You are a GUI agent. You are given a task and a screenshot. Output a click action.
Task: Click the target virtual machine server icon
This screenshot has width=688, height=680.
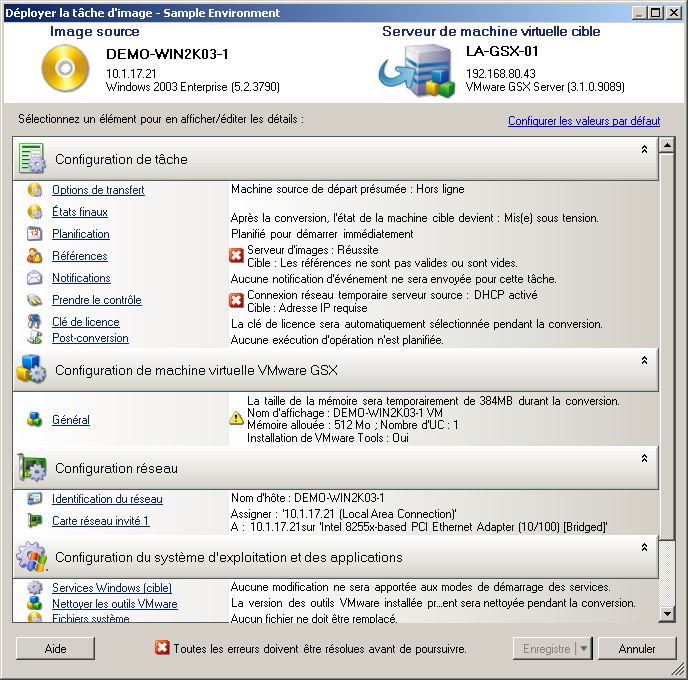[x=417, y=70]
